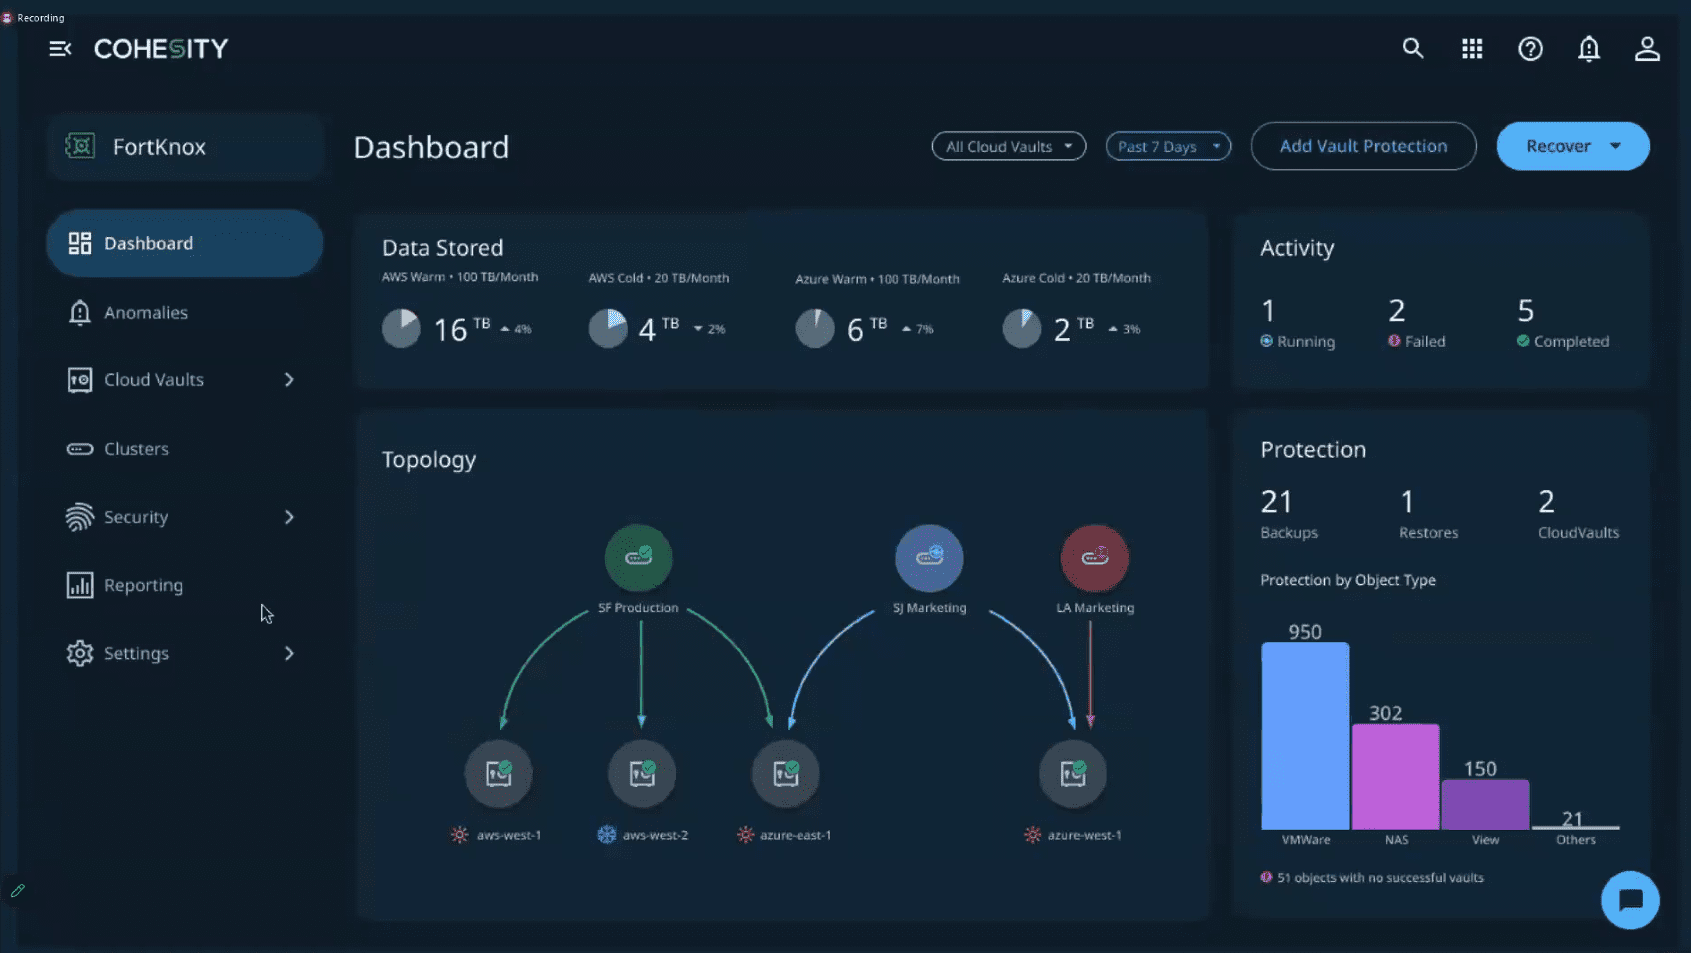Screen dimensions: 1691x953
Task: Open the Past 7 Days dropdown
Action: (x=1168, y=146)
